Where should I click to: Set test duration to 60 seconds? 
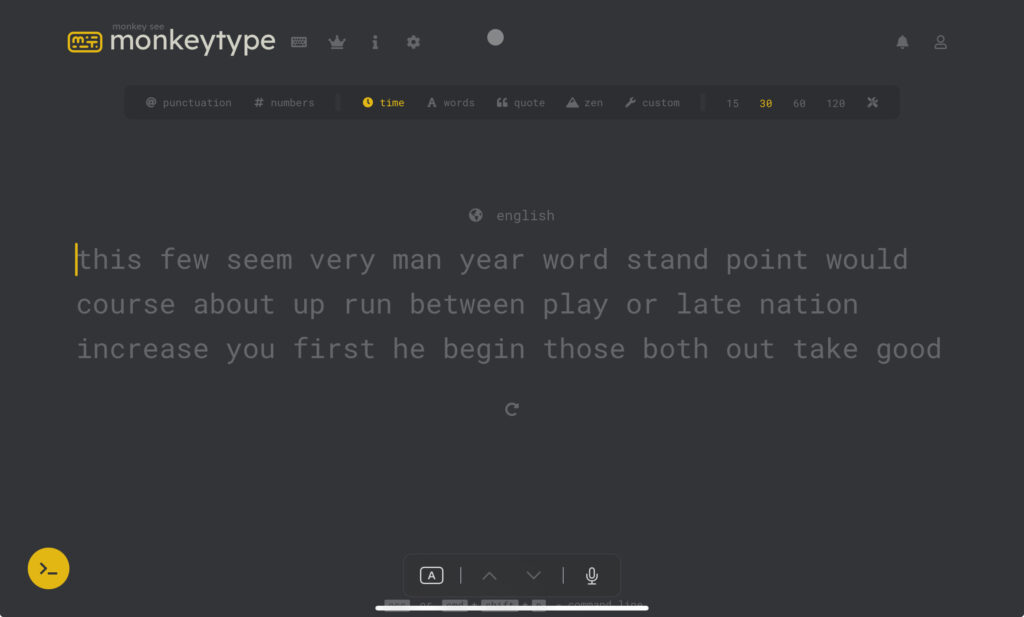click(x=799, y=103)
